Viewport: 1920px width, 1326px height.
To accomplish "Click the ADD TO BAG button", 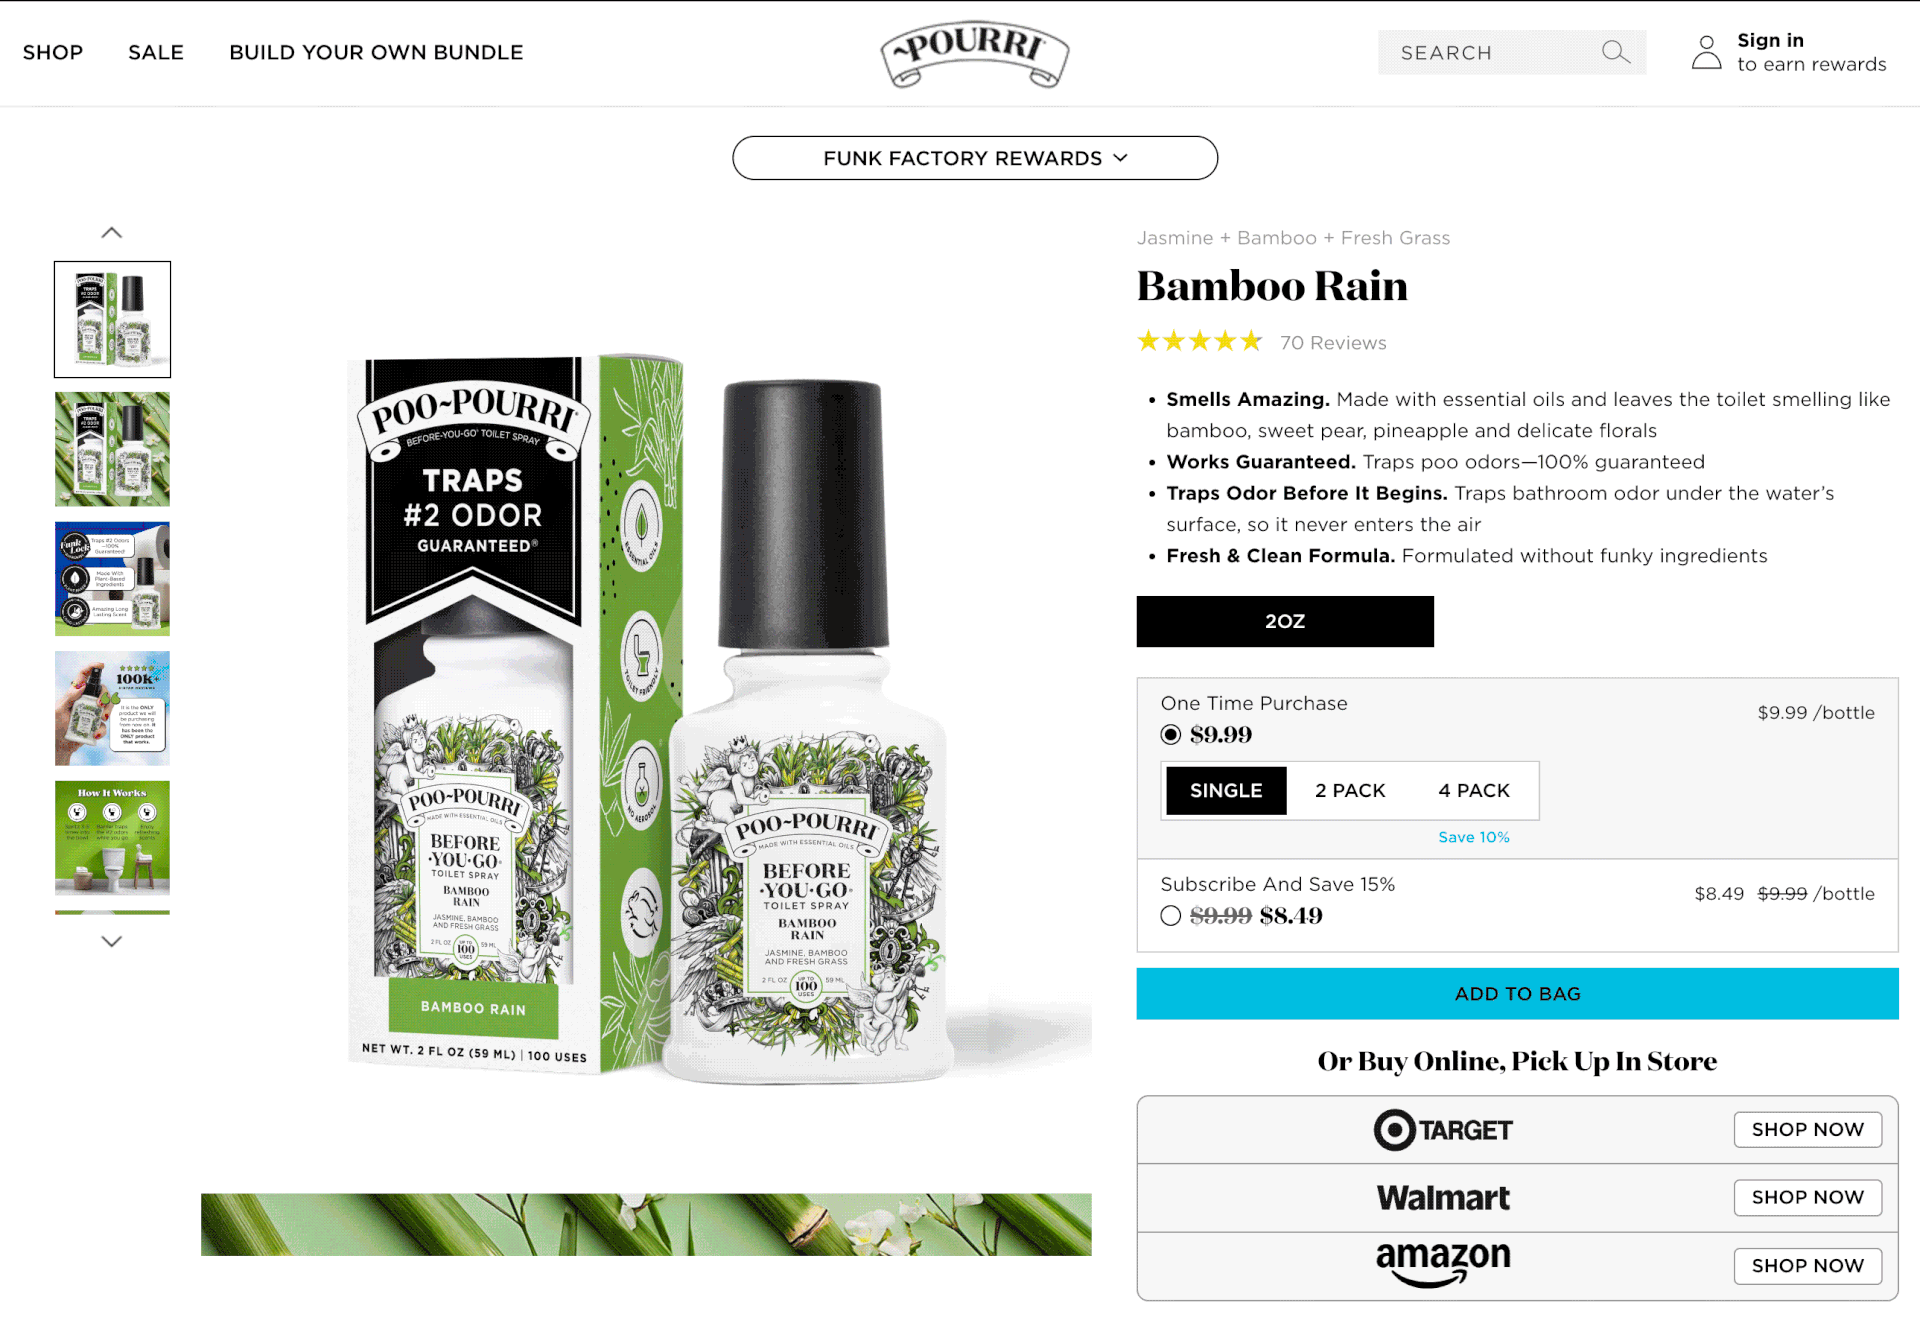I will point(1517,994).
